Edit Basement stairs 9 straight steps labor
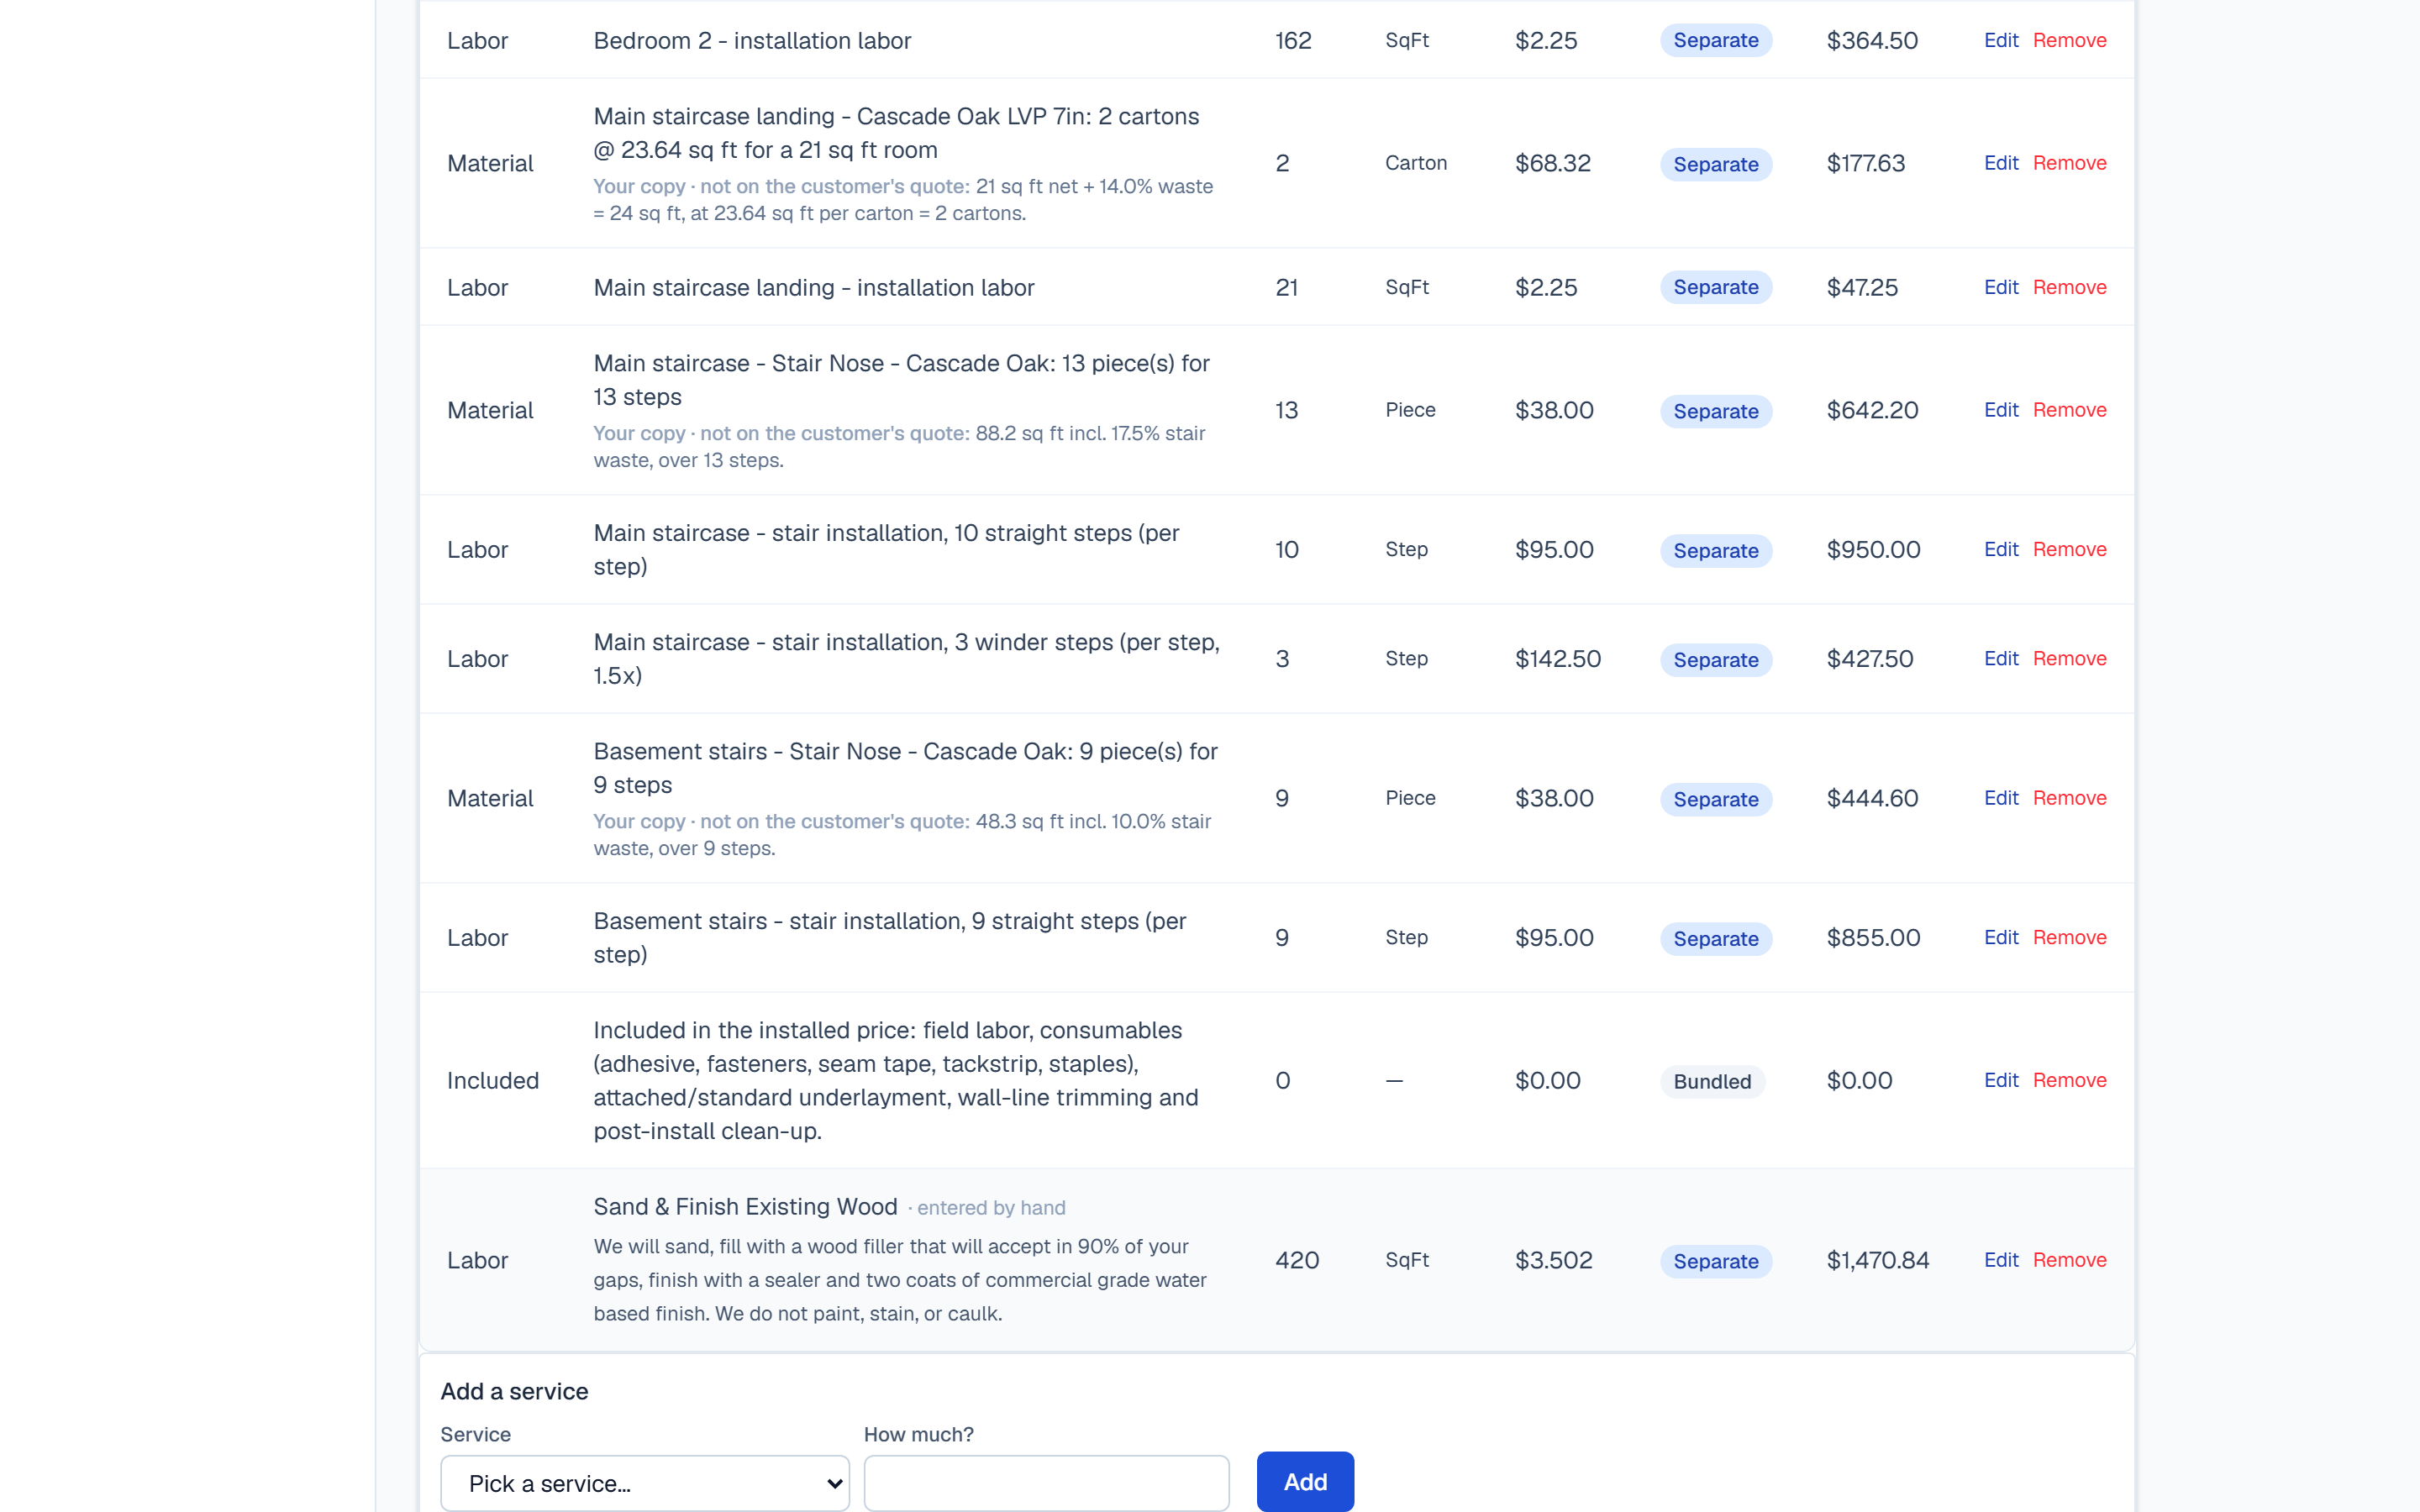 point(2001,938)
